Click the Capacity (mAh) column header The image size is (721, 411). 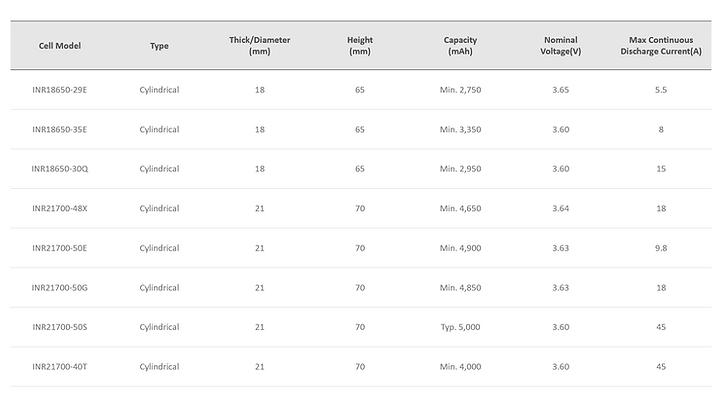(x=460, y=46)
